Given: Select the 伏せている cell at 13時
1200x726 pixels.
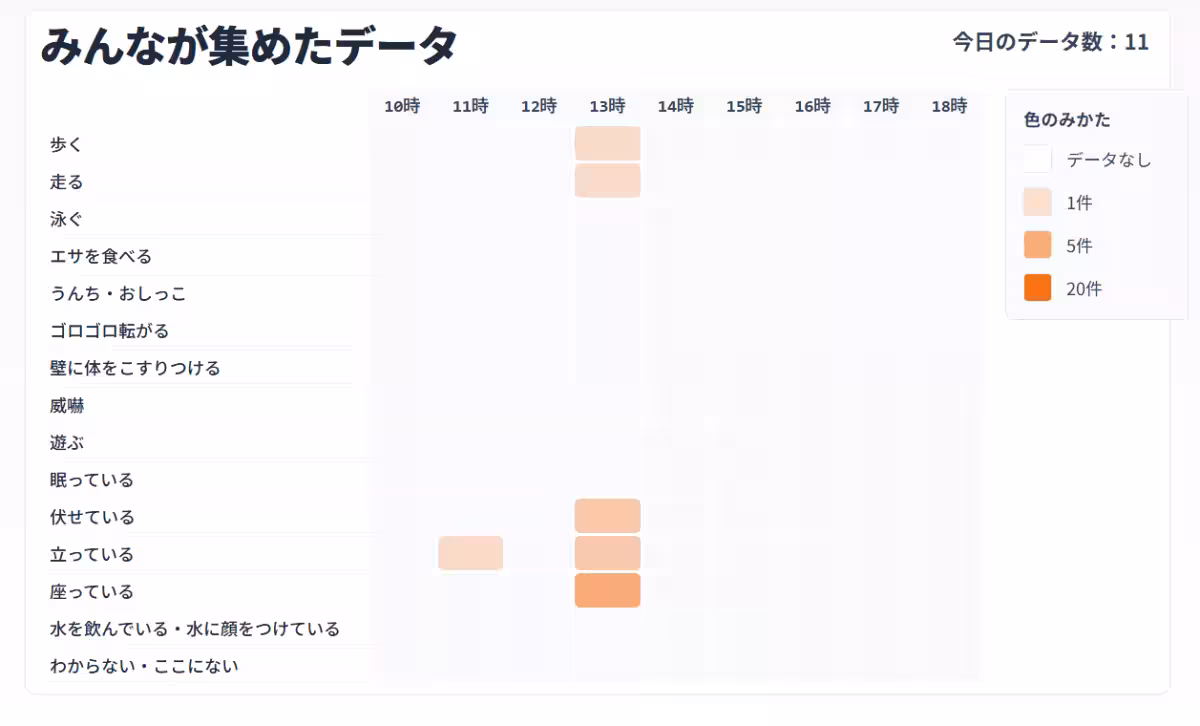Looking at the screenshot, I should point(607,515).
